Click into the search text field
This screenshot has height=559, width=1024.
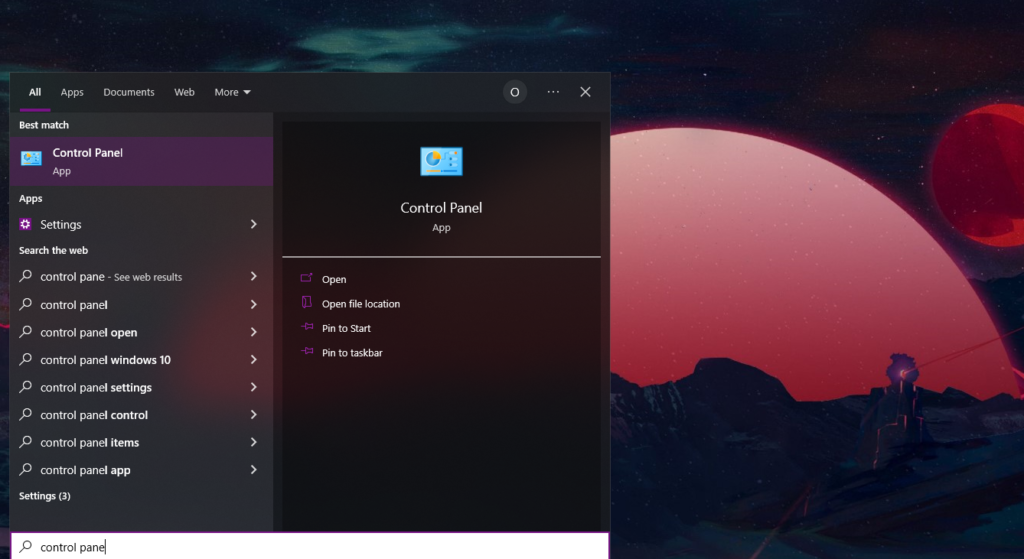click(x=310, y=547)
